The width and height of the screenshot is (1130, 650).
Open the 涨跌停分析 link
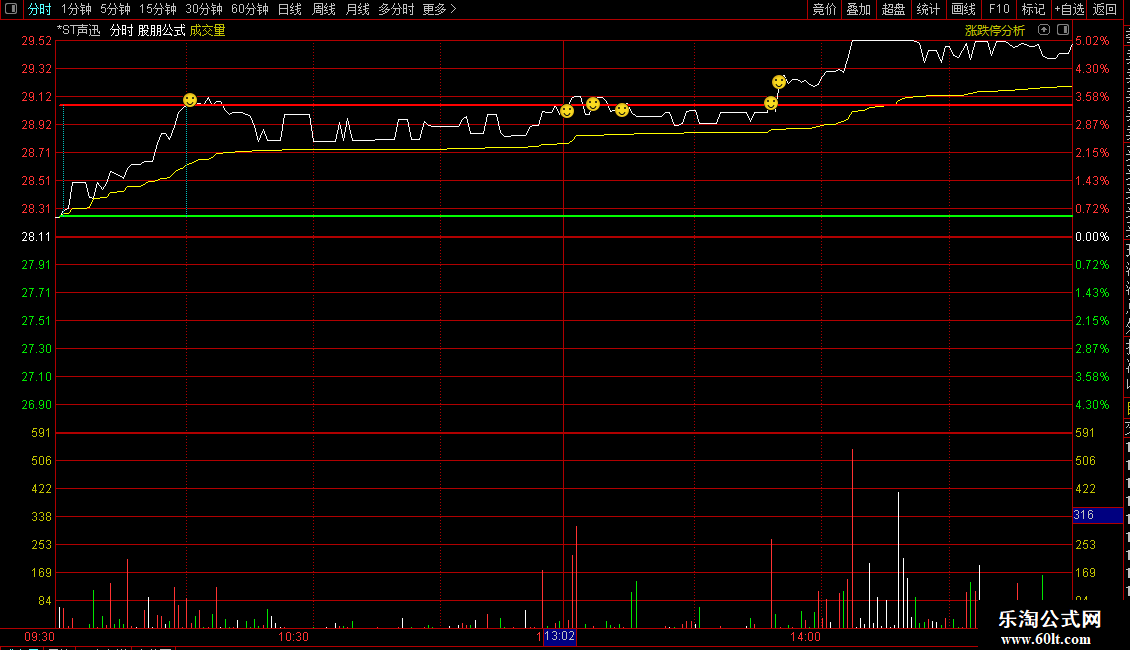tap(995, 30)
